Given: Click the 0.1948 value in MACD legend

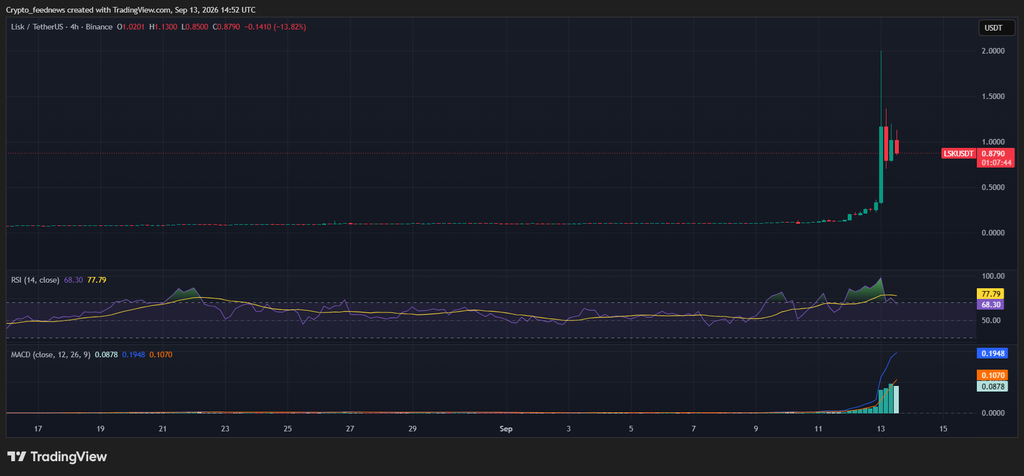Looking at the screenshot, I should pos(133,354).
